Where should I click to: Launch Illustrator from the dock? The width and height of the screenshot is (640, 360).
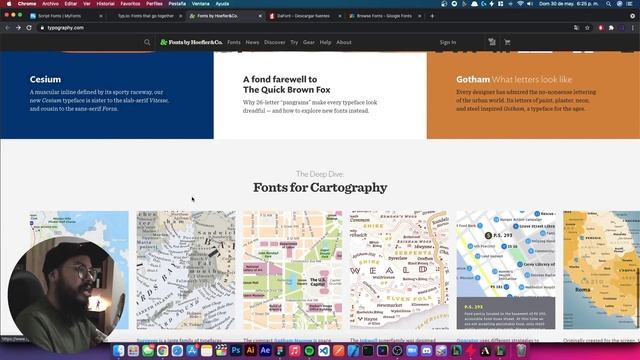click(251, 351)
